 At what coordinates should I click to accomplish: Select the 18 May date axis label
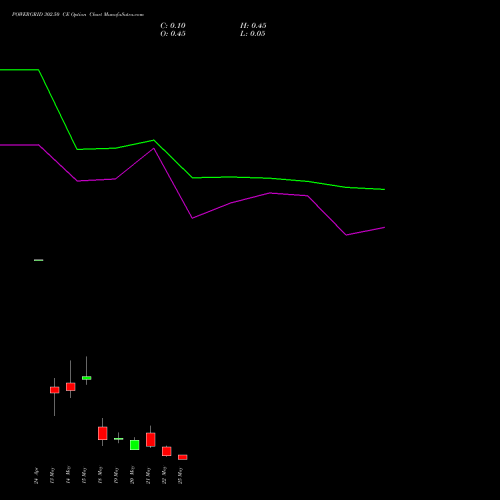coord(100,475)
